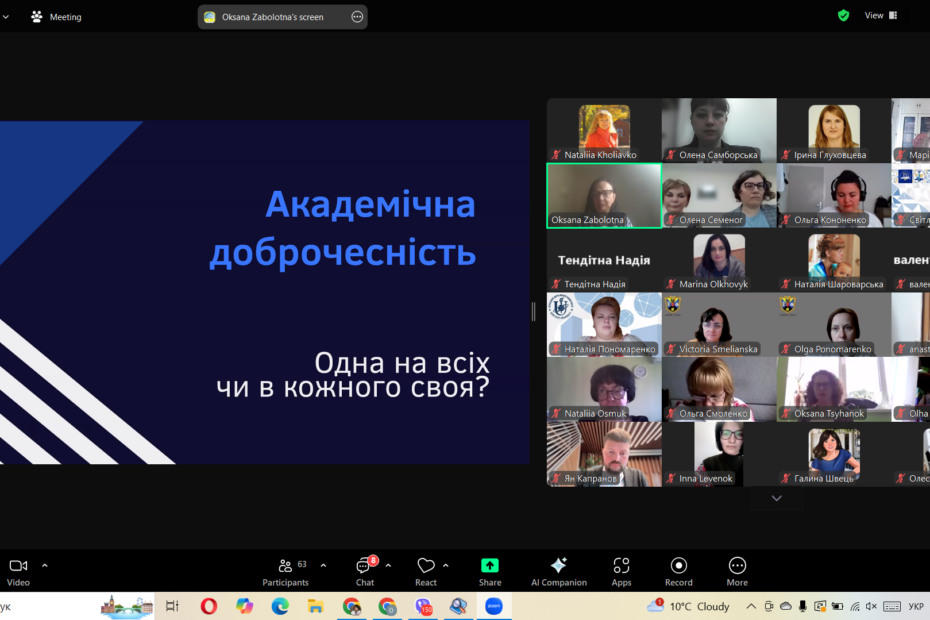
Task: Expand the arrow next to Chat
Action: 388,565
